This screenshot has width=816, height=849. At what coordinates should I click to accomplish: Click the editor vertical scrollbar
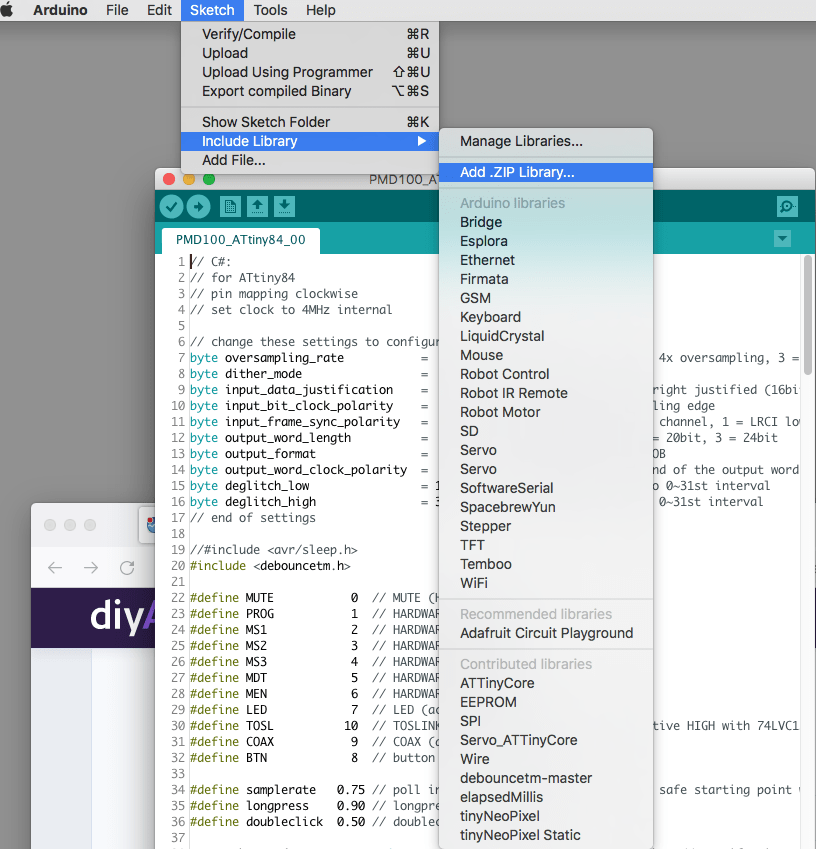808,314
